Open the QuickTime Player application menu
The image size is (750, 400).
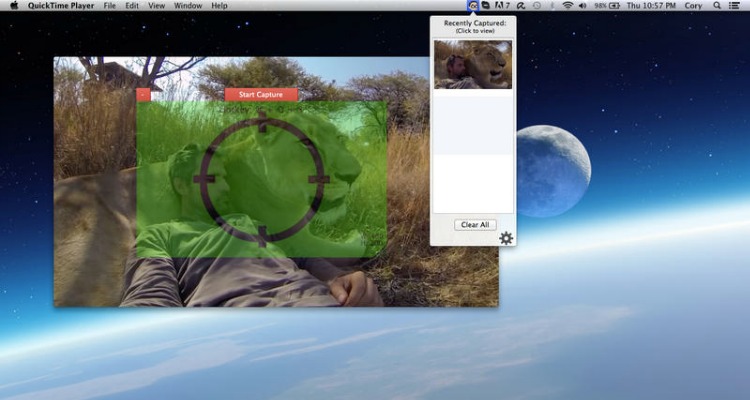61,6
